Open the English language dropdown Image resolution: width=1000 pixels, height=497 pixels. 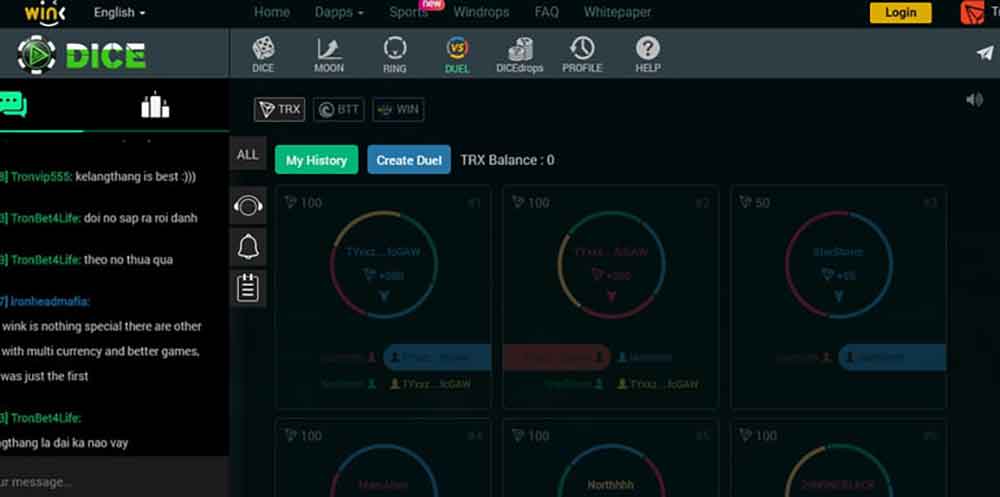[119, 12]
